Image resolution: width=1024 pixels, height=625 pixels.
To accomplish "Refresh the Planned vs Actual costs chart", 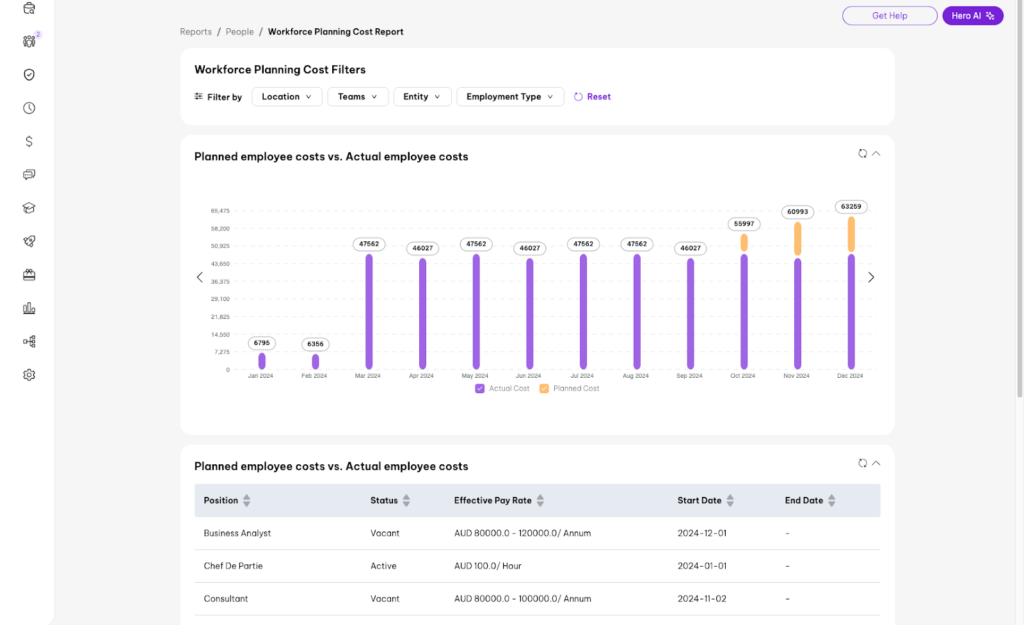I will (x=862, y=153).
